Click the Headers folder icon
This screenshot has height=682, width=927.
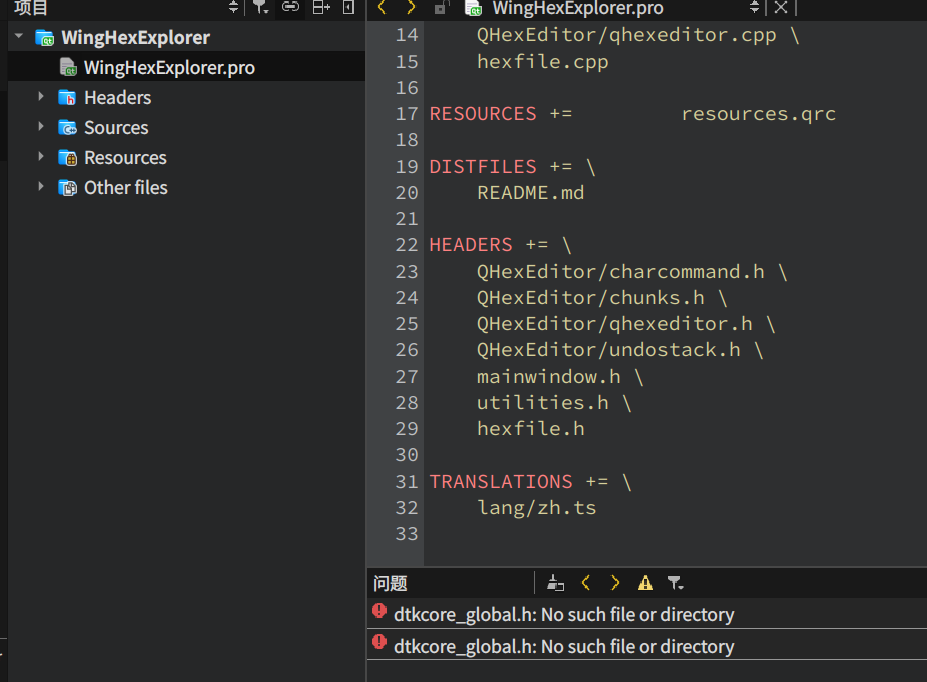[67, 98]
